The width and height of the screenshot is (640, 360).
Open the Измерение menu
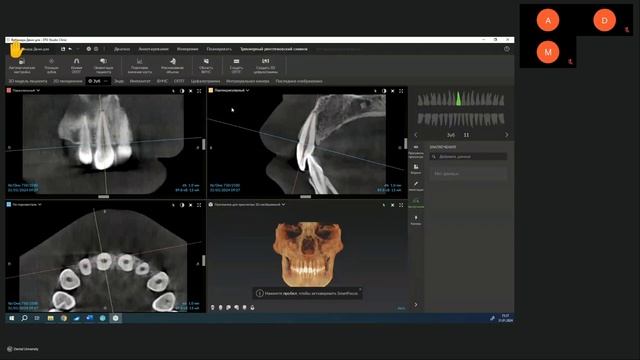click(x=187, y=49)
